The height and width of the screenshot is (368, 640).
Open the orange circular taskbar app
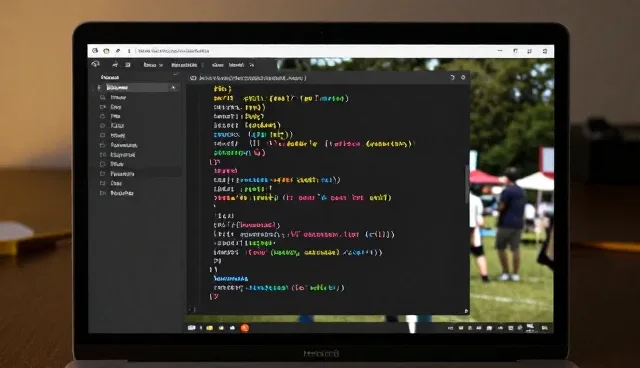(244, 328)
